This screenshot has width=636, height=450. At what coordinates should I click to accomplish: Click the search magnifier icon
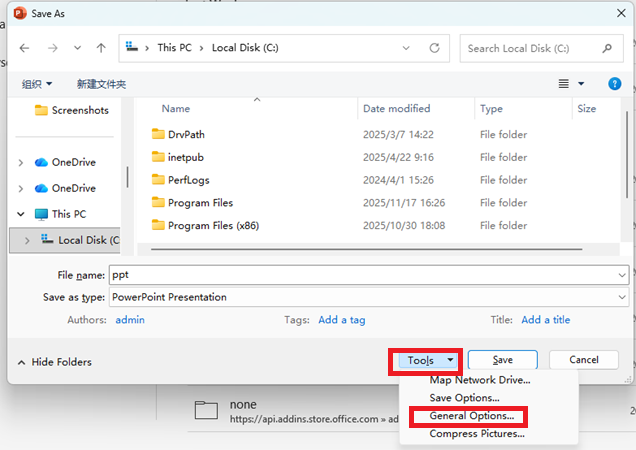[x=607, y=49]
